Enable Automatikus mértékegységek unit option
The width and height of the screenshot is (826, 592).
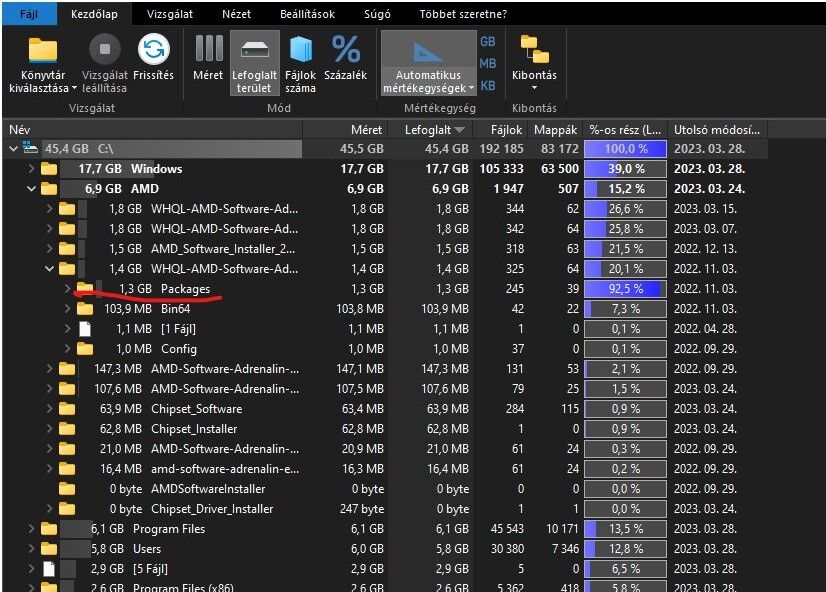tap(428, 63)
